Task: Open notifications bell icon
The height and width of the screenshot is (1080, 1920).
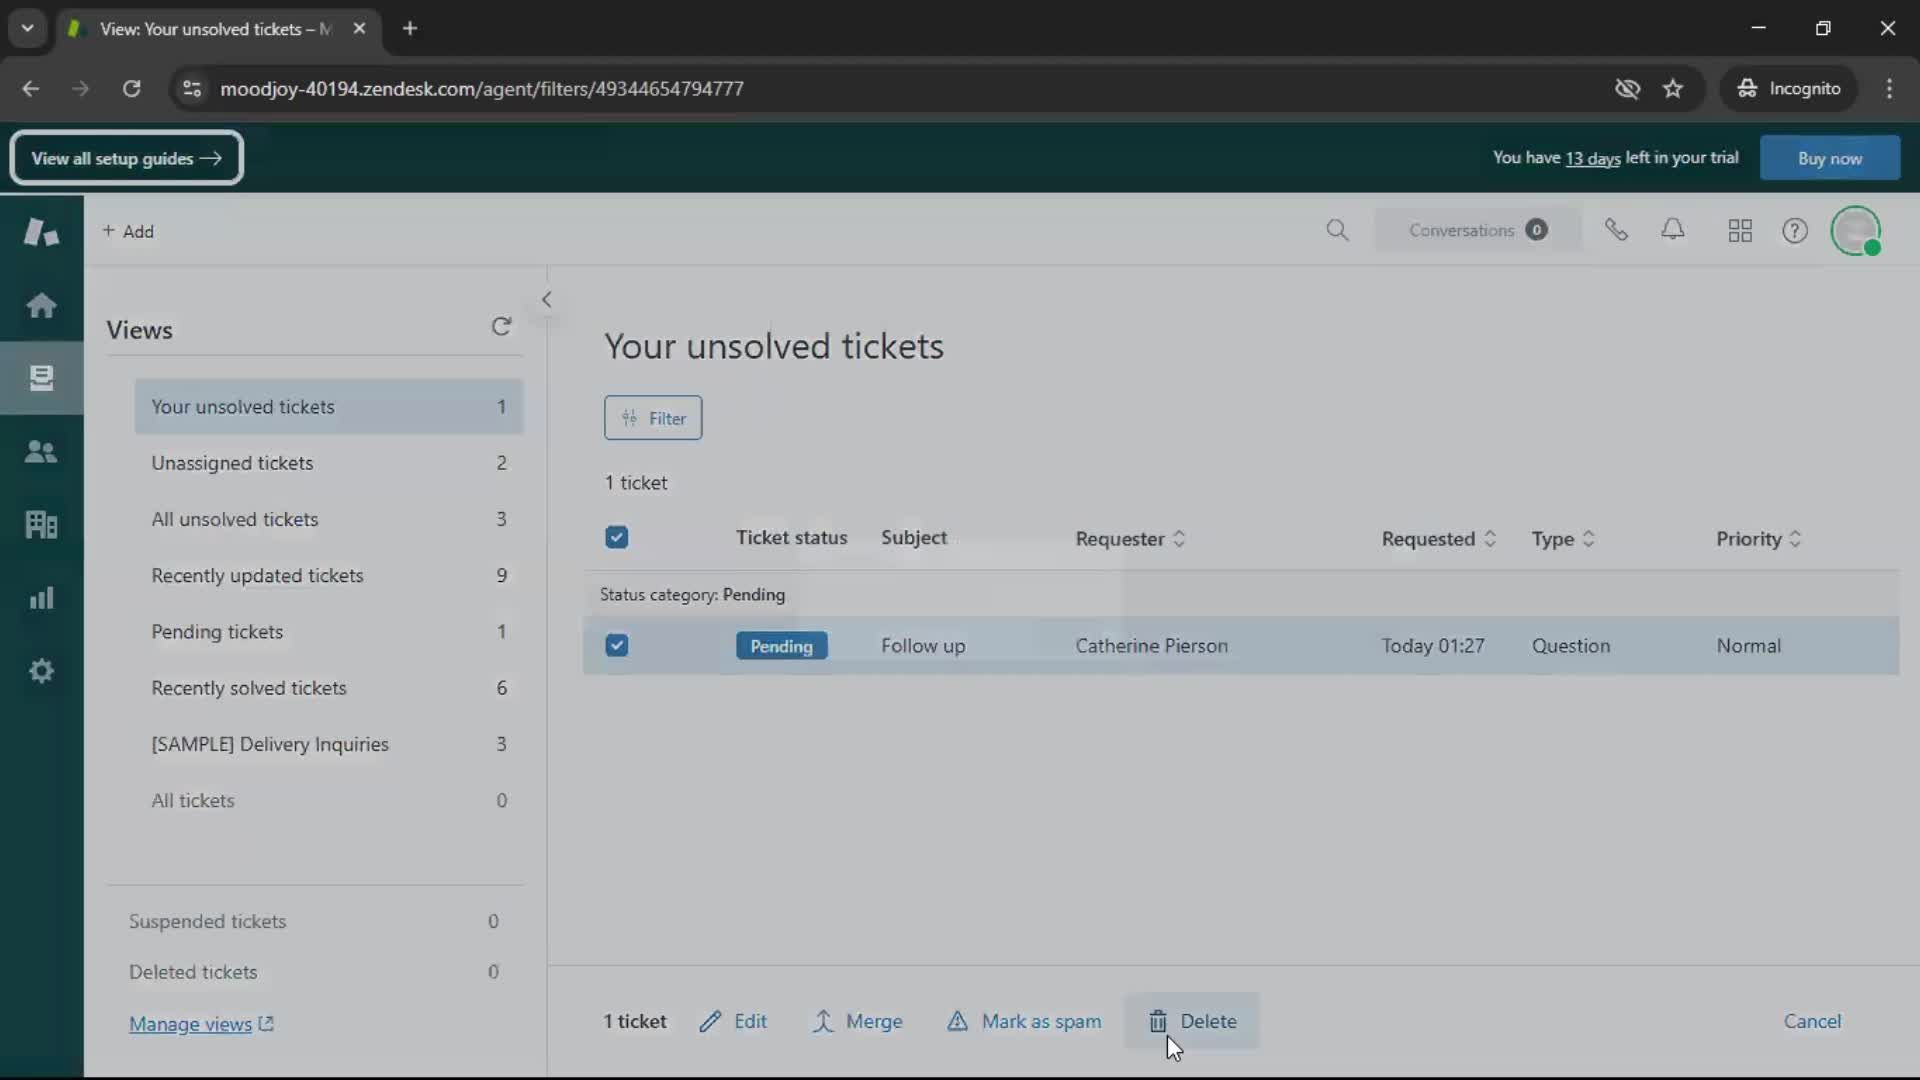Action: tap(1673, 231)
